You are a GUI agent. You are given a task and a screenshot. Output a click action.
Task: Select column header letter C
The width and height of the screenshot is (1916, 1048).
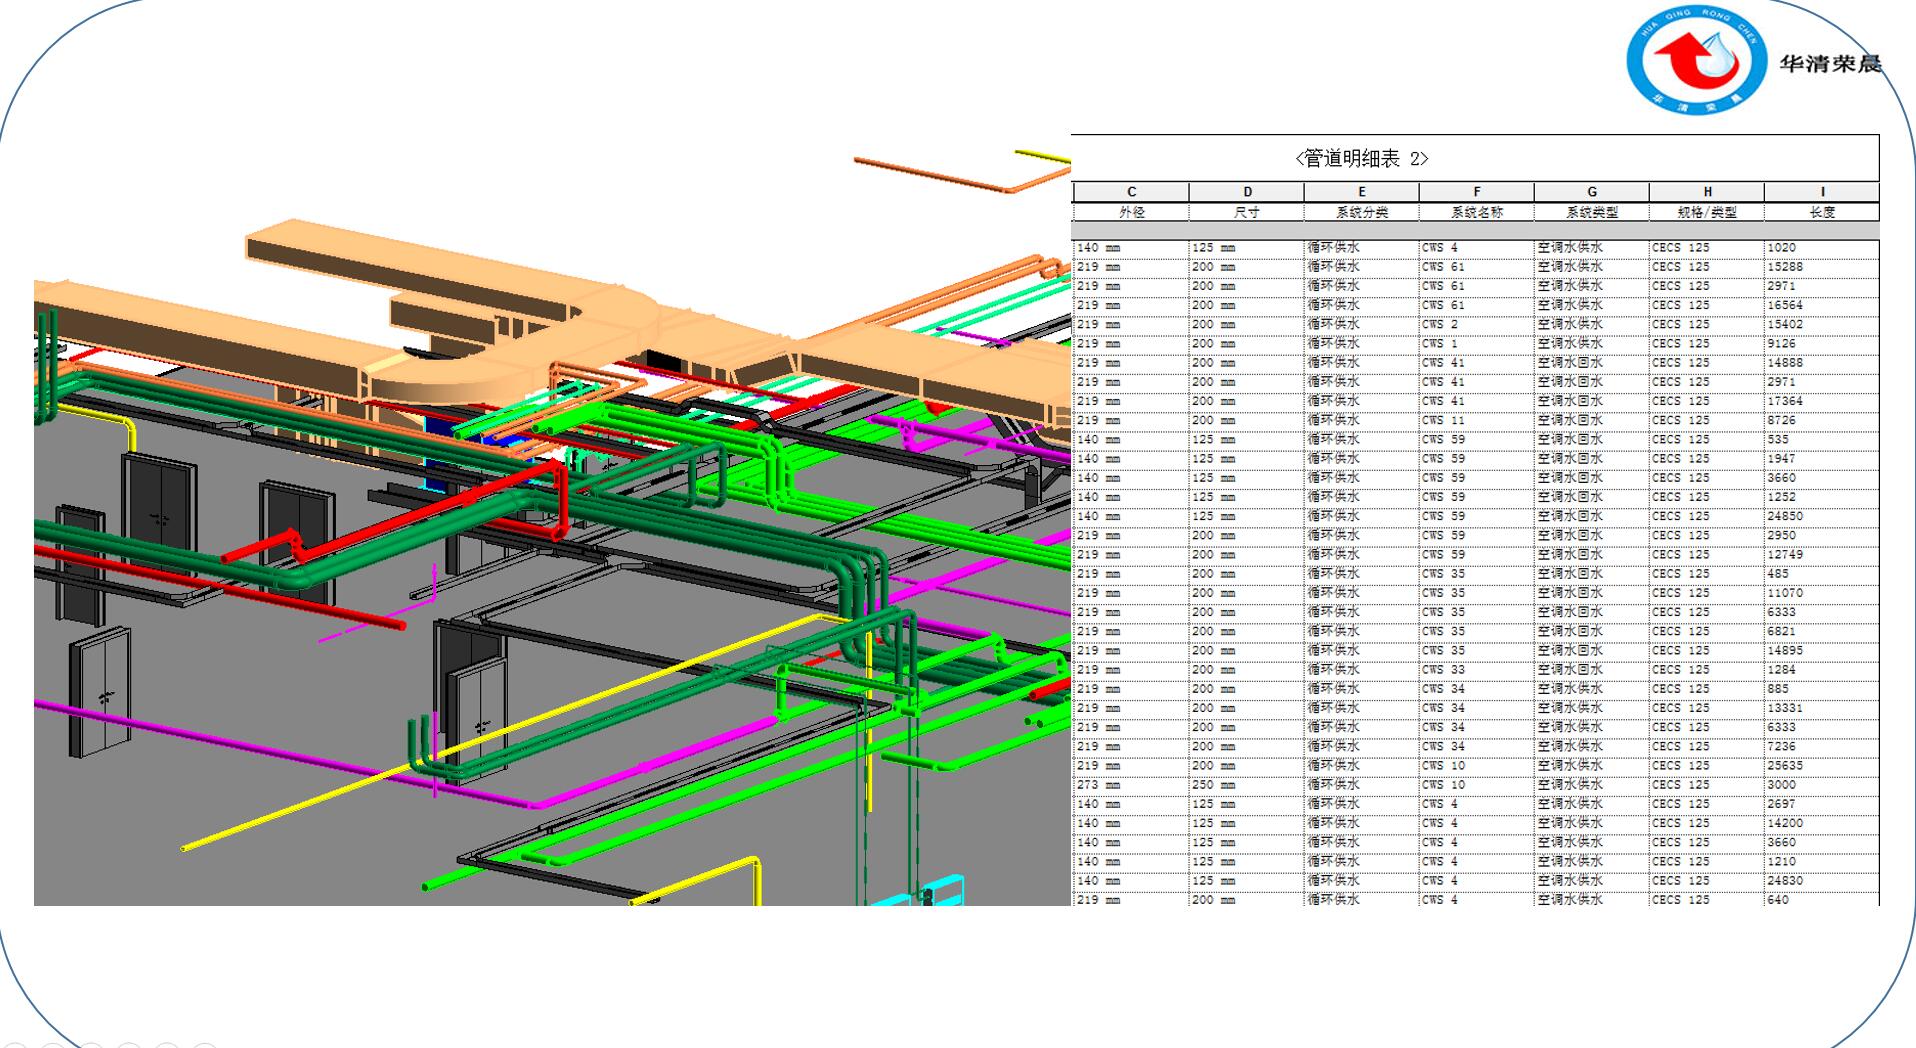tap(1131, 192)
